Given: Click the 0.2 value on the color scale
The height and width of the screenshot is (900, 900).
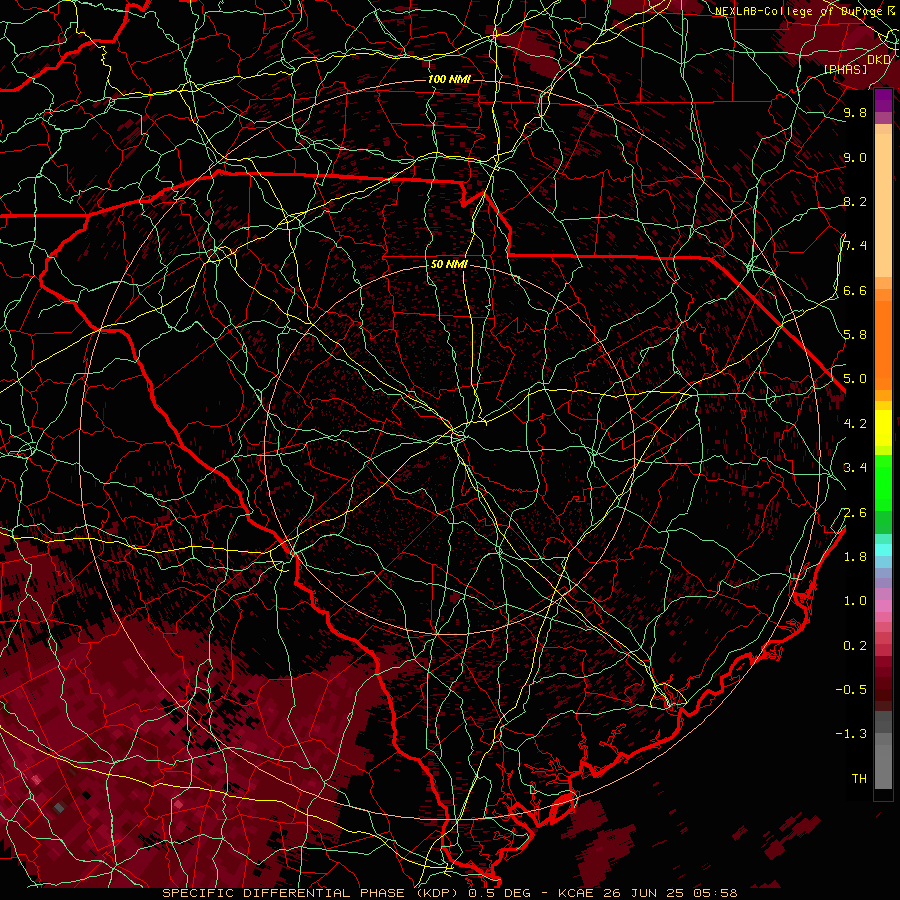Looking at the screenshot, I should tap(855, 645).
